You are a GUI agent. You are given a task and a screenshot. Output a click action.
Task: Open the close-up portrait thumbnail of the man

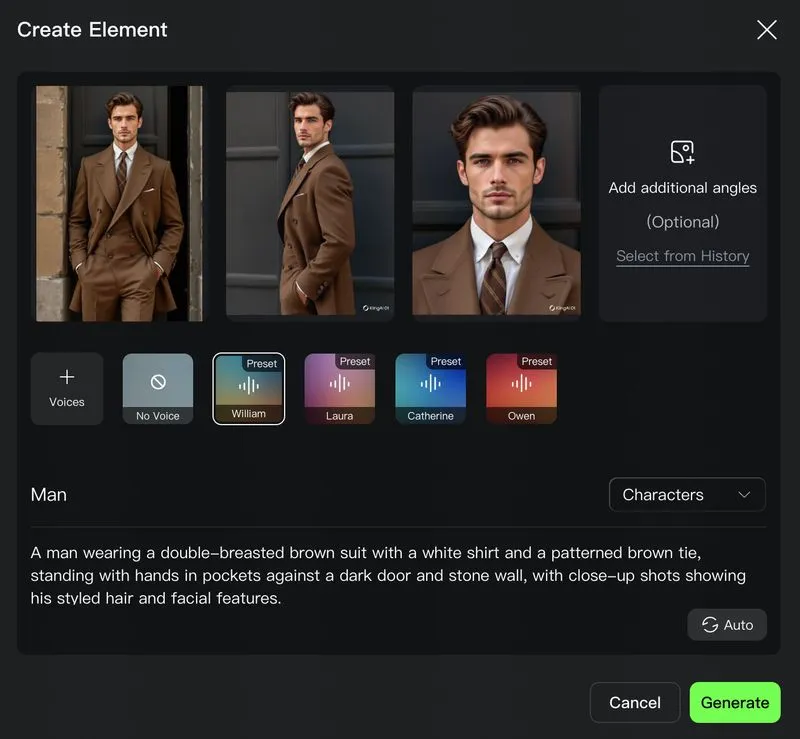pos(496,203)
